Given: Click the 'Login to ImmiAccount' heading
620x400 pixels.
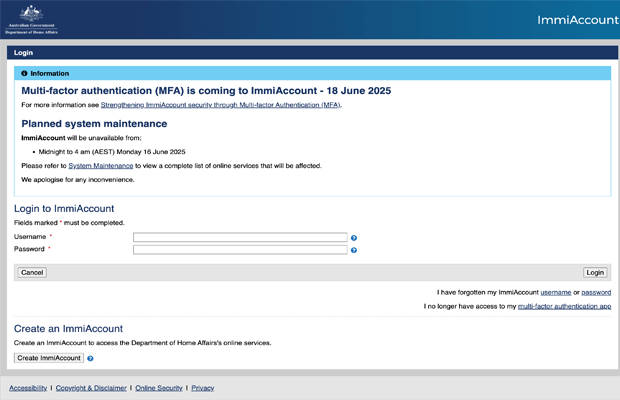Looking at the screenshot, I should click(x=64, y=208).
